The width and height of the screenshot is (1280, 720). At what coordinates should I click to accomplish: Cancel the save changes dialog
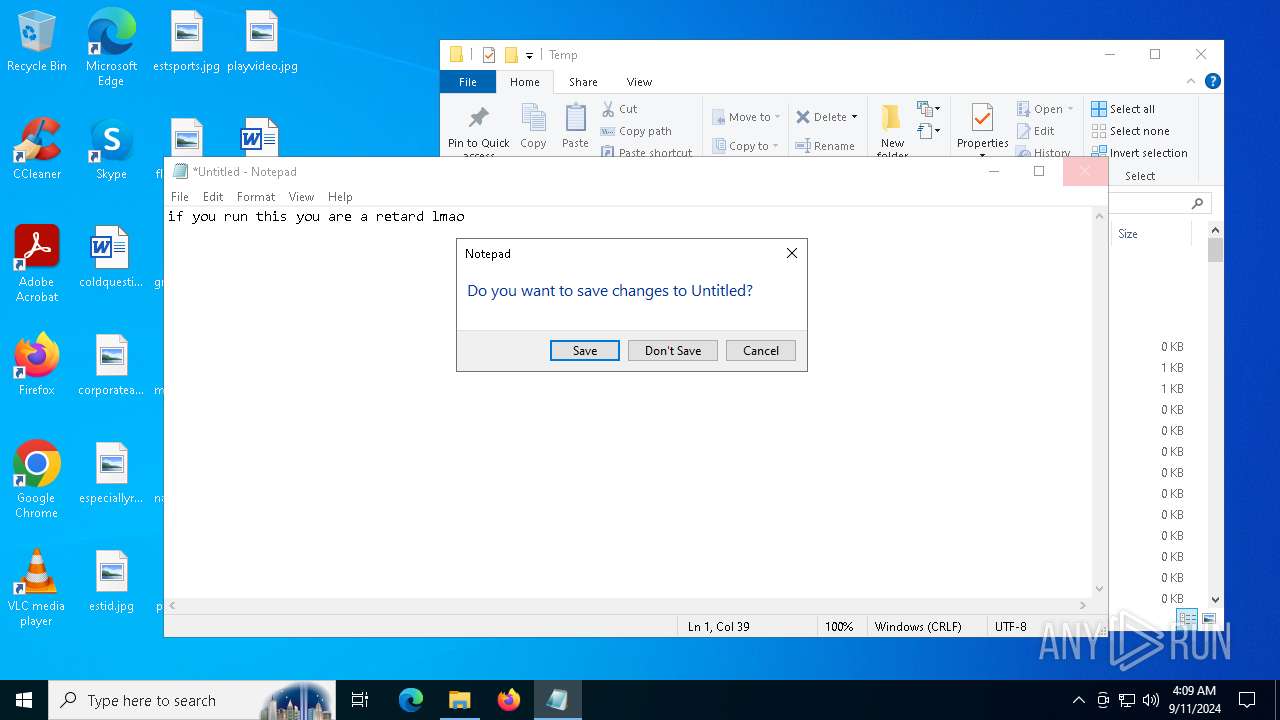click(761, 351)
